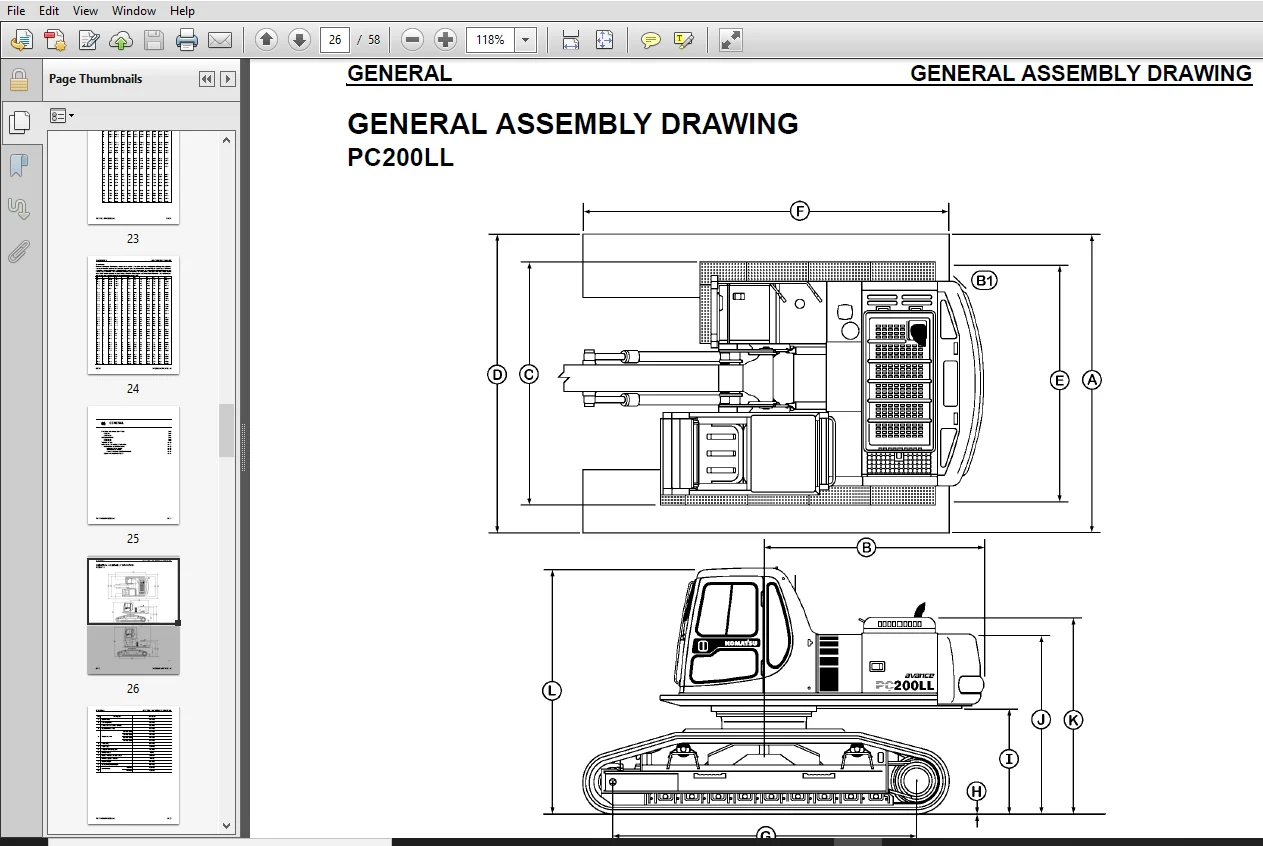Open the thumbnail options menu dropdown
1263x846 pixels.
[62, 116]
